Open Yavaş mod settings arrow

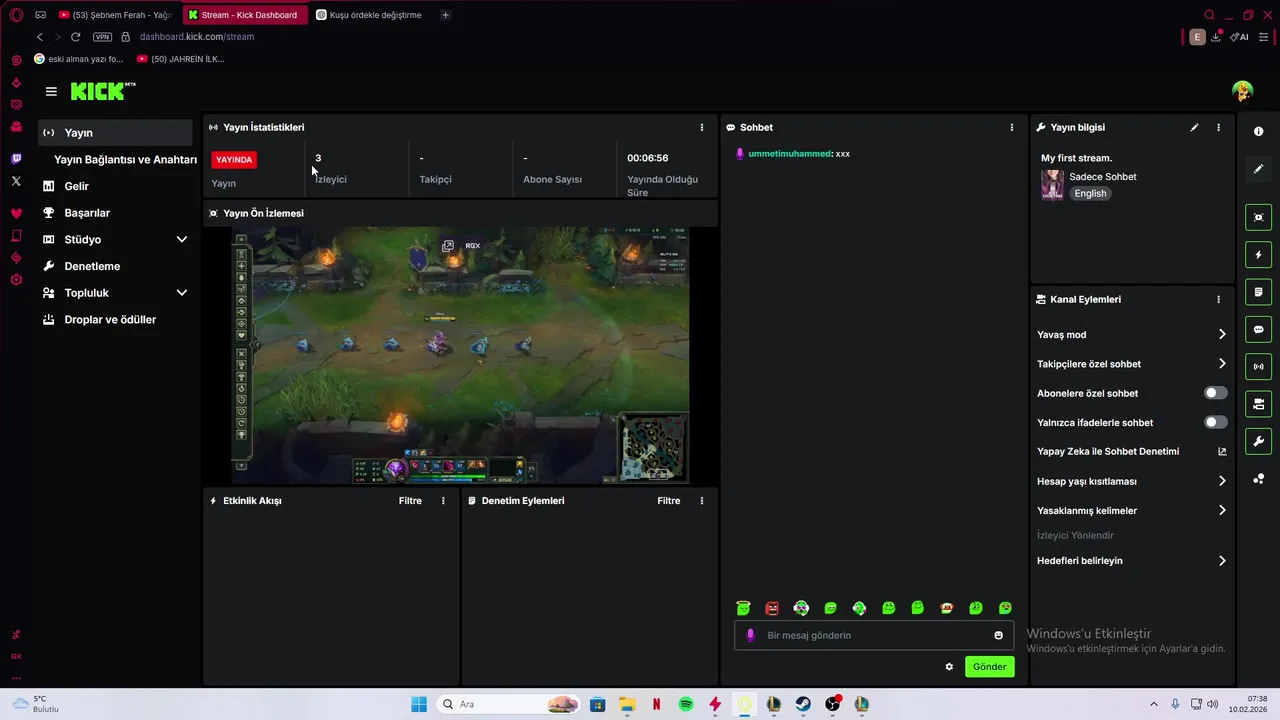point(1222,335)
